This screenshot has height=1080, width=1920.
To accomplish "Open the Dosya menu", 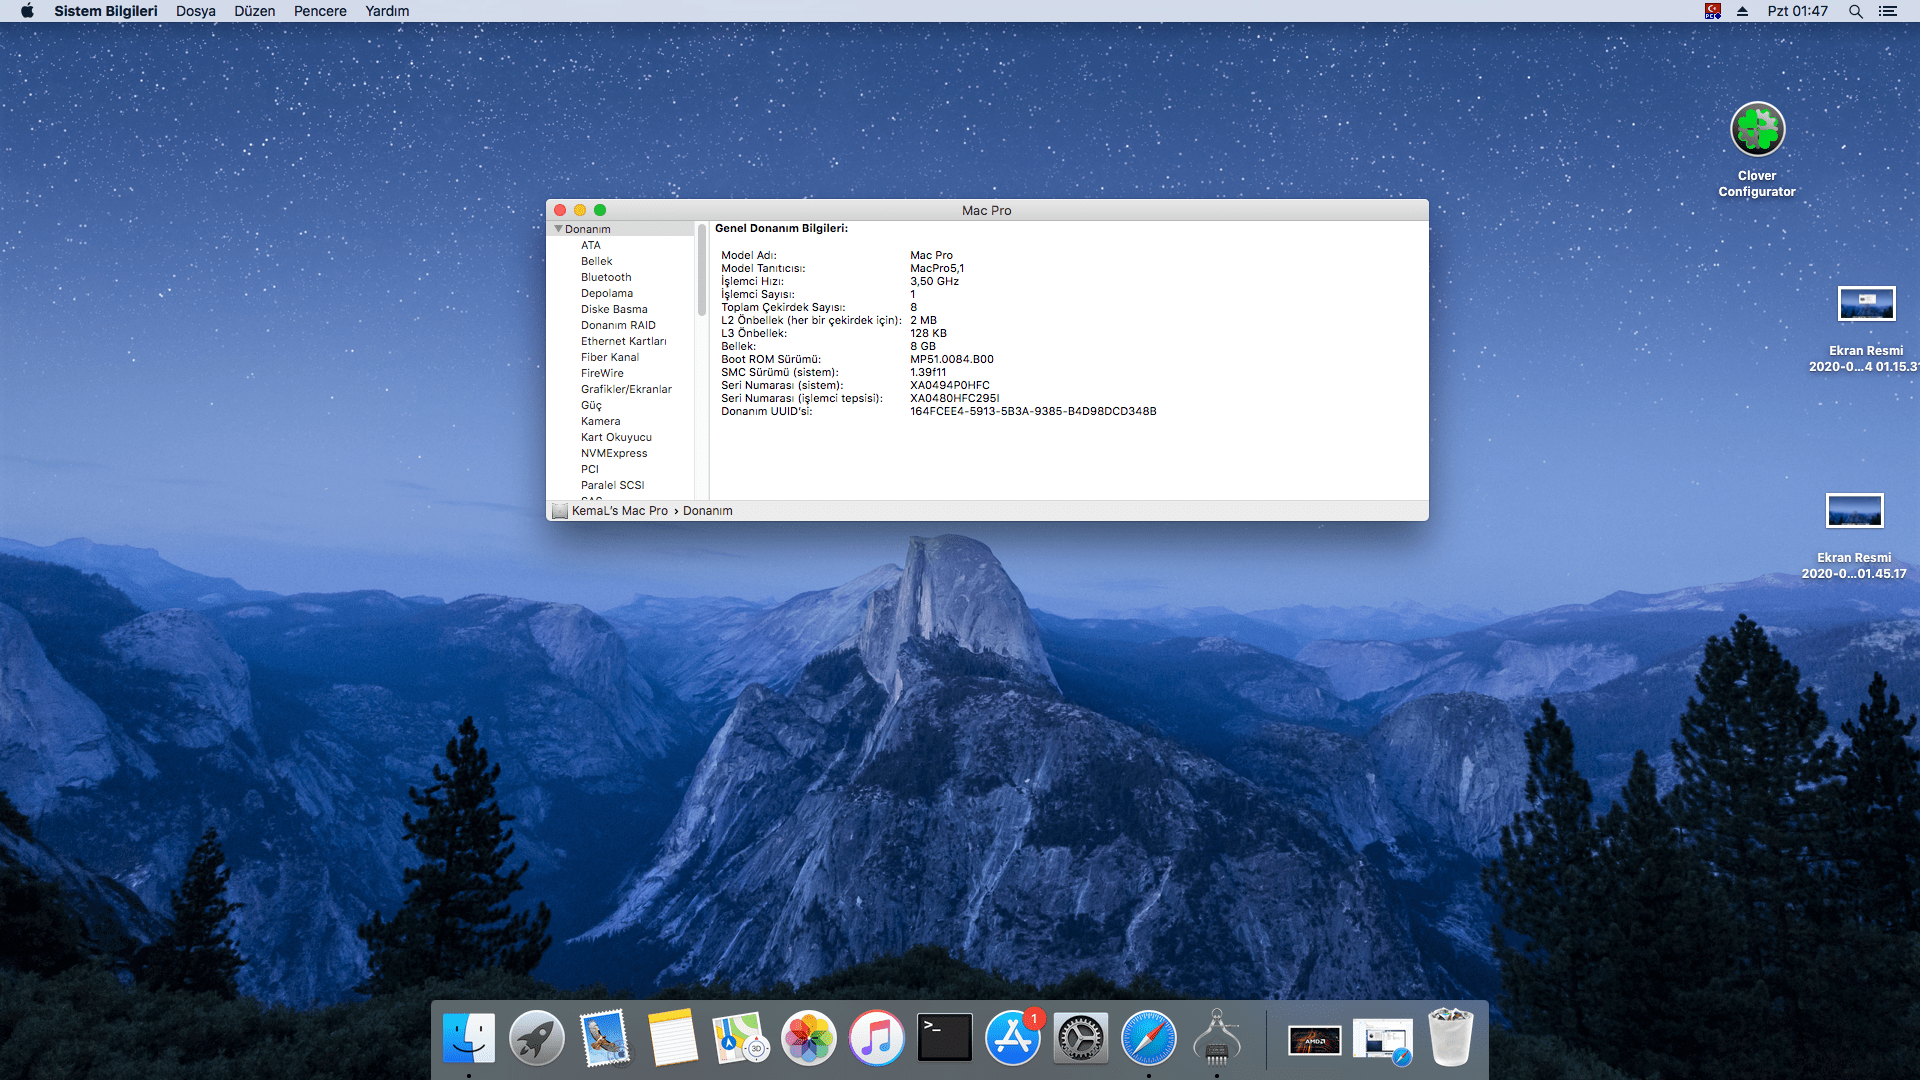I will pos(195,11).
